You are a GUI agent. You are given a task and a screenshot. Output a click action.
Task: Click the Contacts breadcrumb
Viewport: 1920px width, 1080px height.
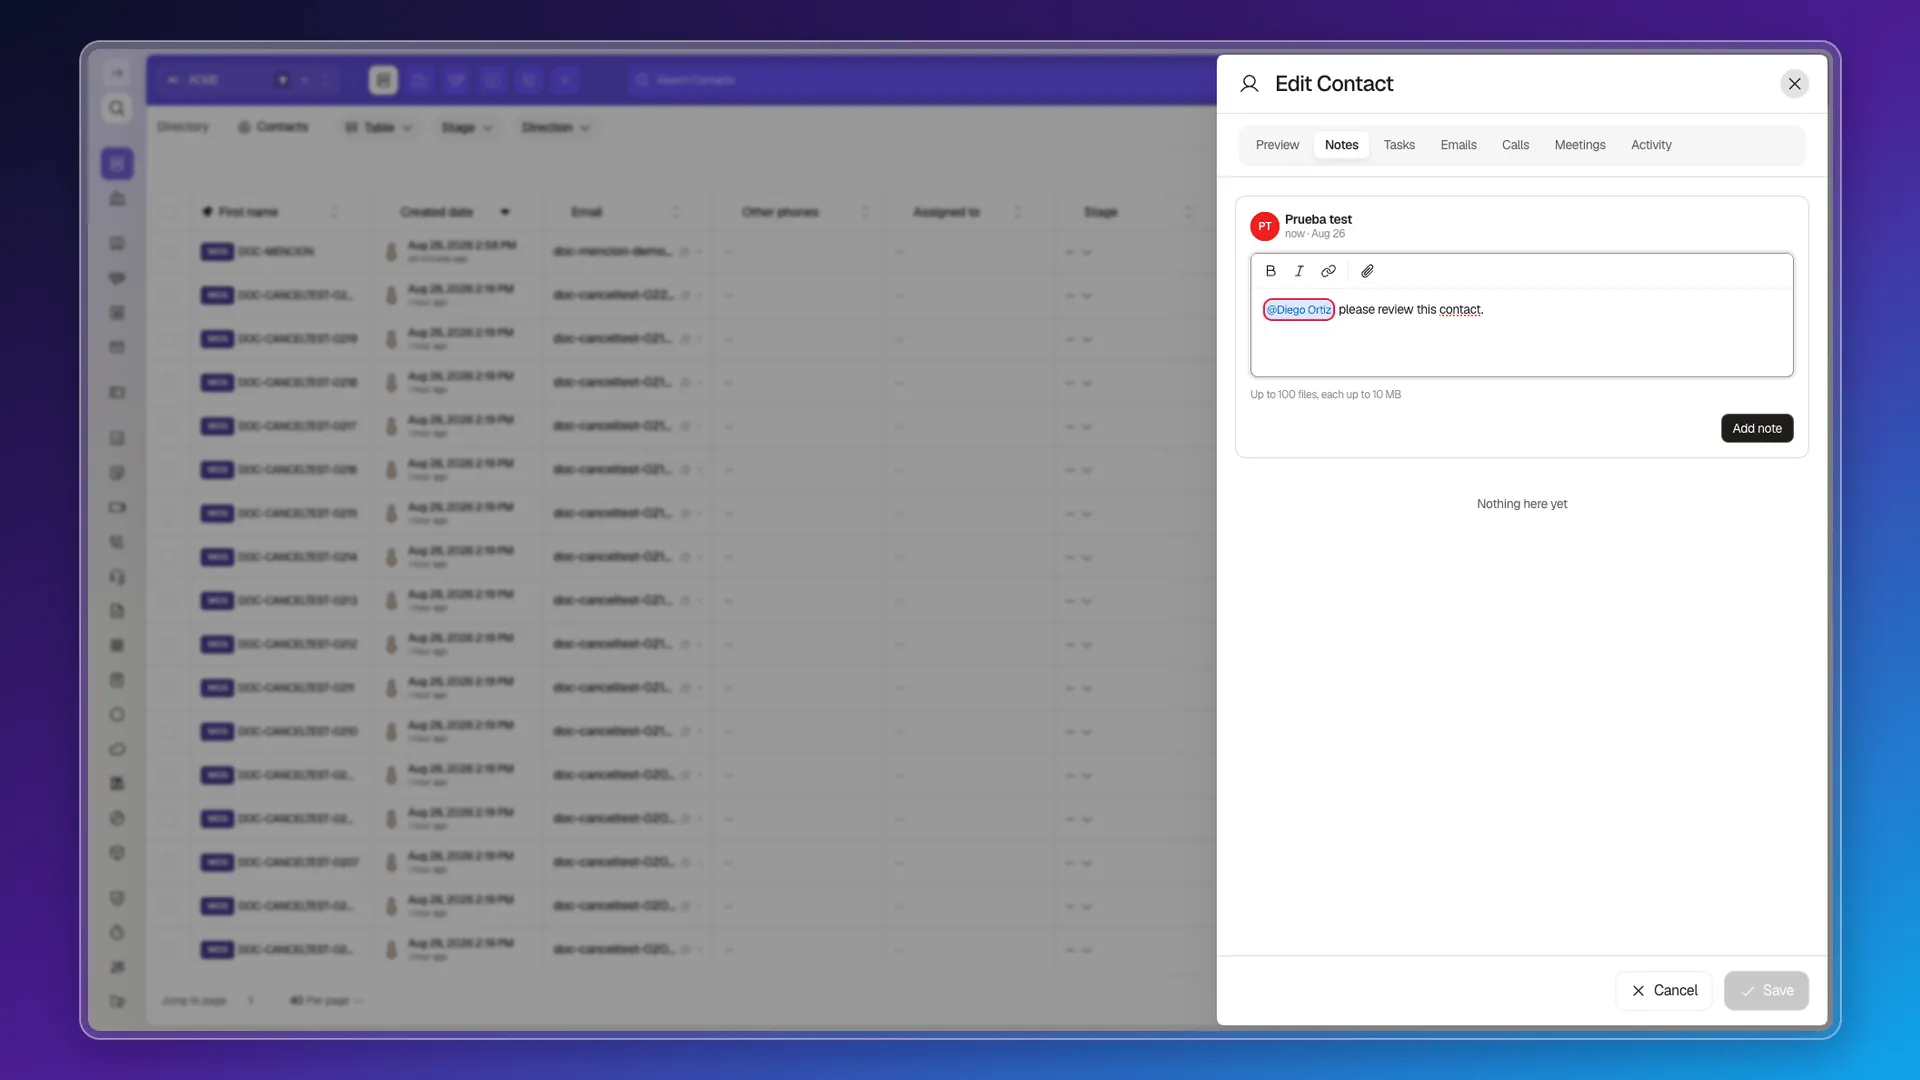(x=273, y=127)
